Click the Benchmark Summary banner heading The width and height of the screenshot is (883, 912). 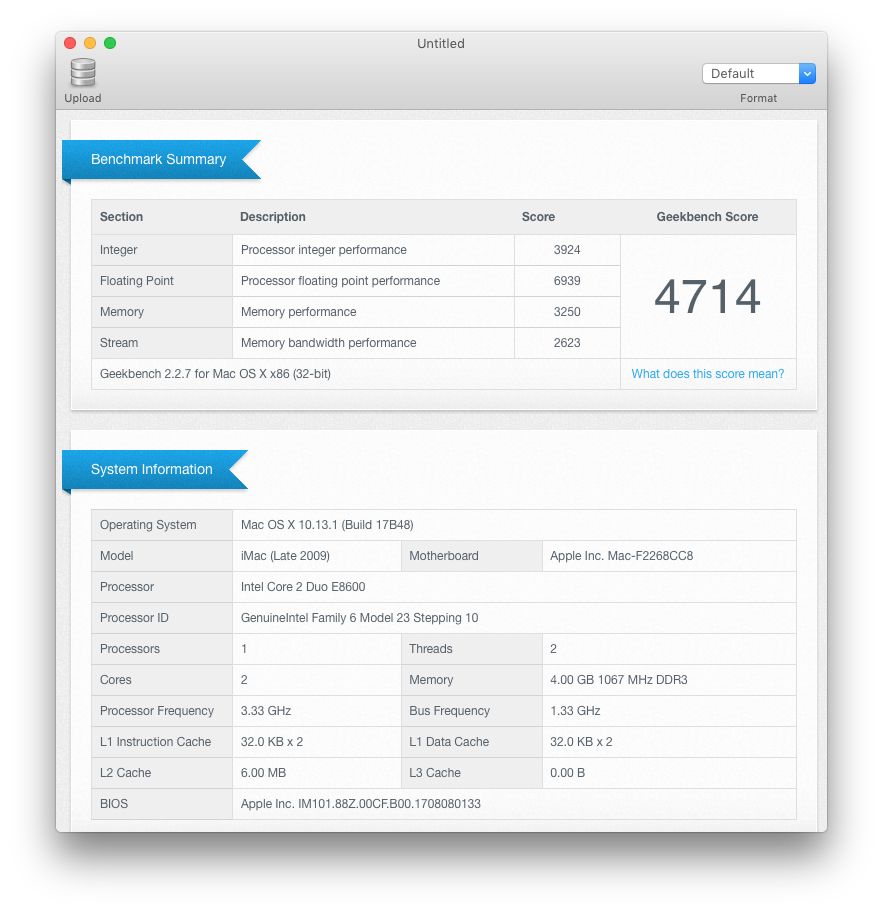(158, 159)
